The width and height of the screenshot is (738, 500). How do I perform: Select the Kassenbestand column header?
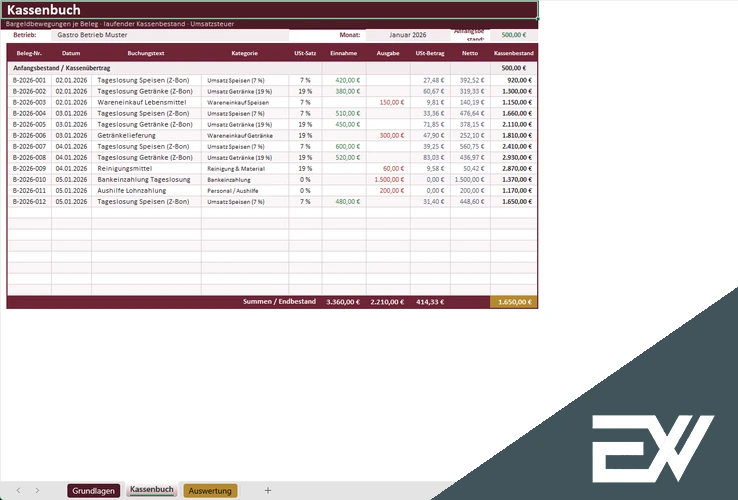(513, 53)
